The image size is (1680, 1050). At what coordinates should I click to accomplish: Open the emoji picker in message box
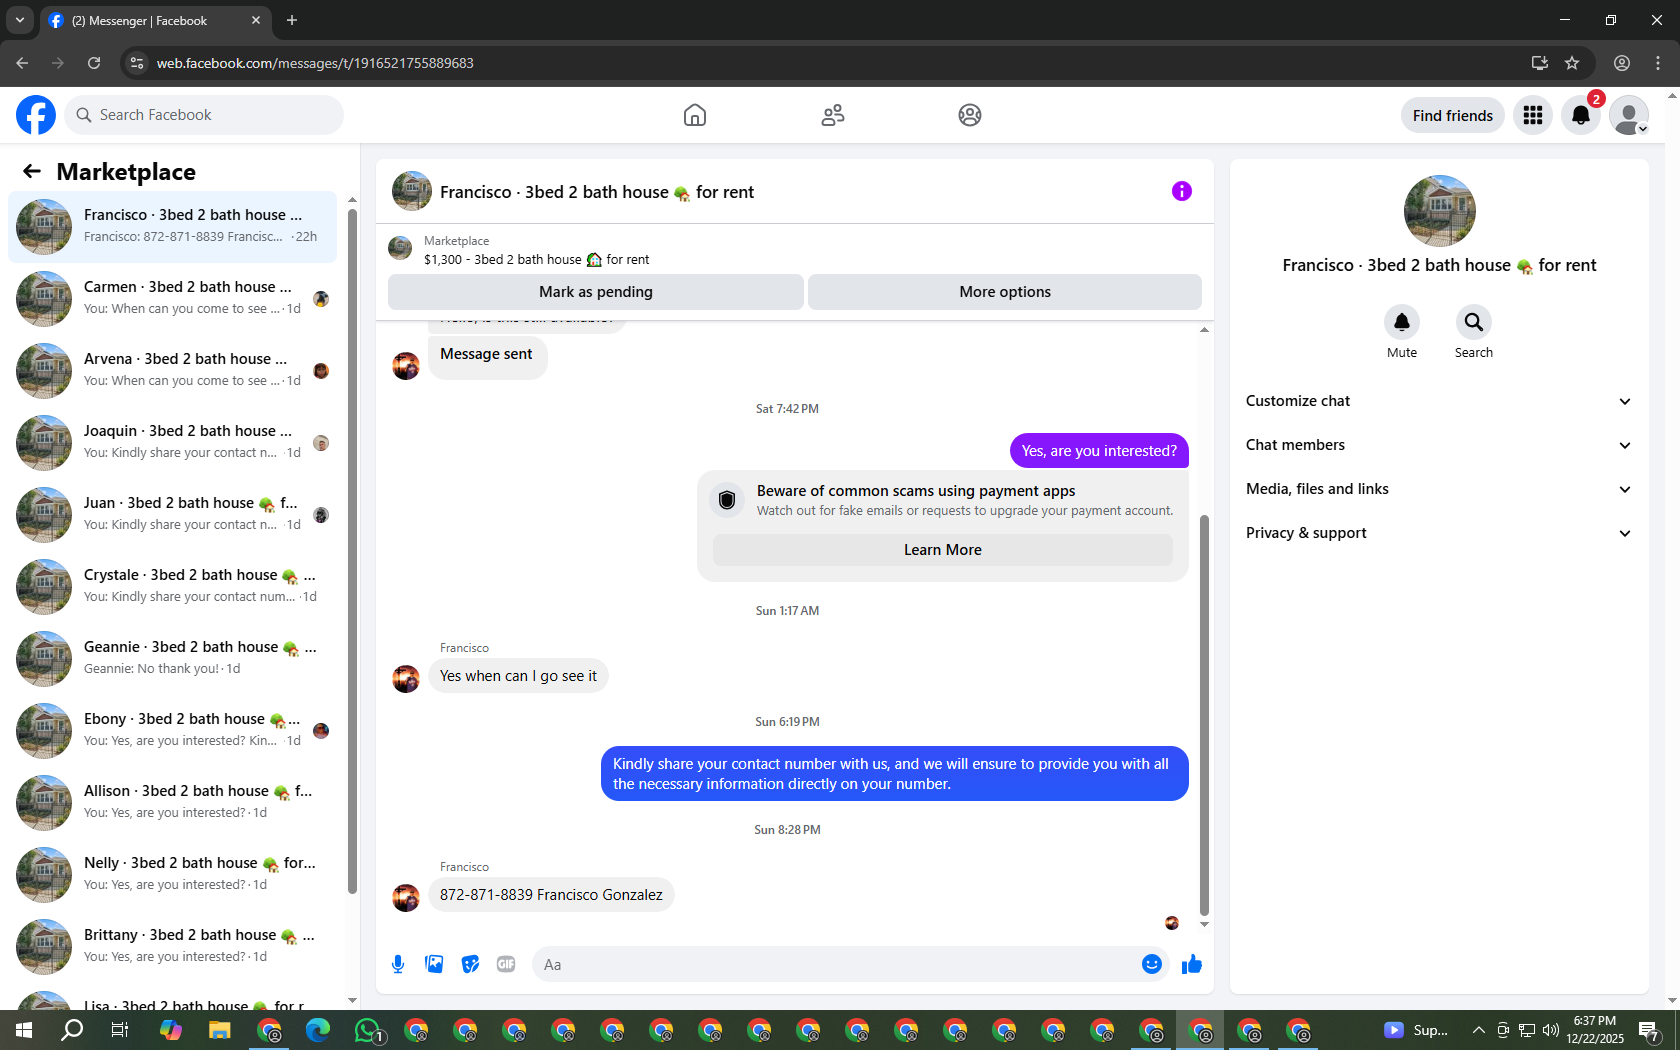(x=1152, y=964)
